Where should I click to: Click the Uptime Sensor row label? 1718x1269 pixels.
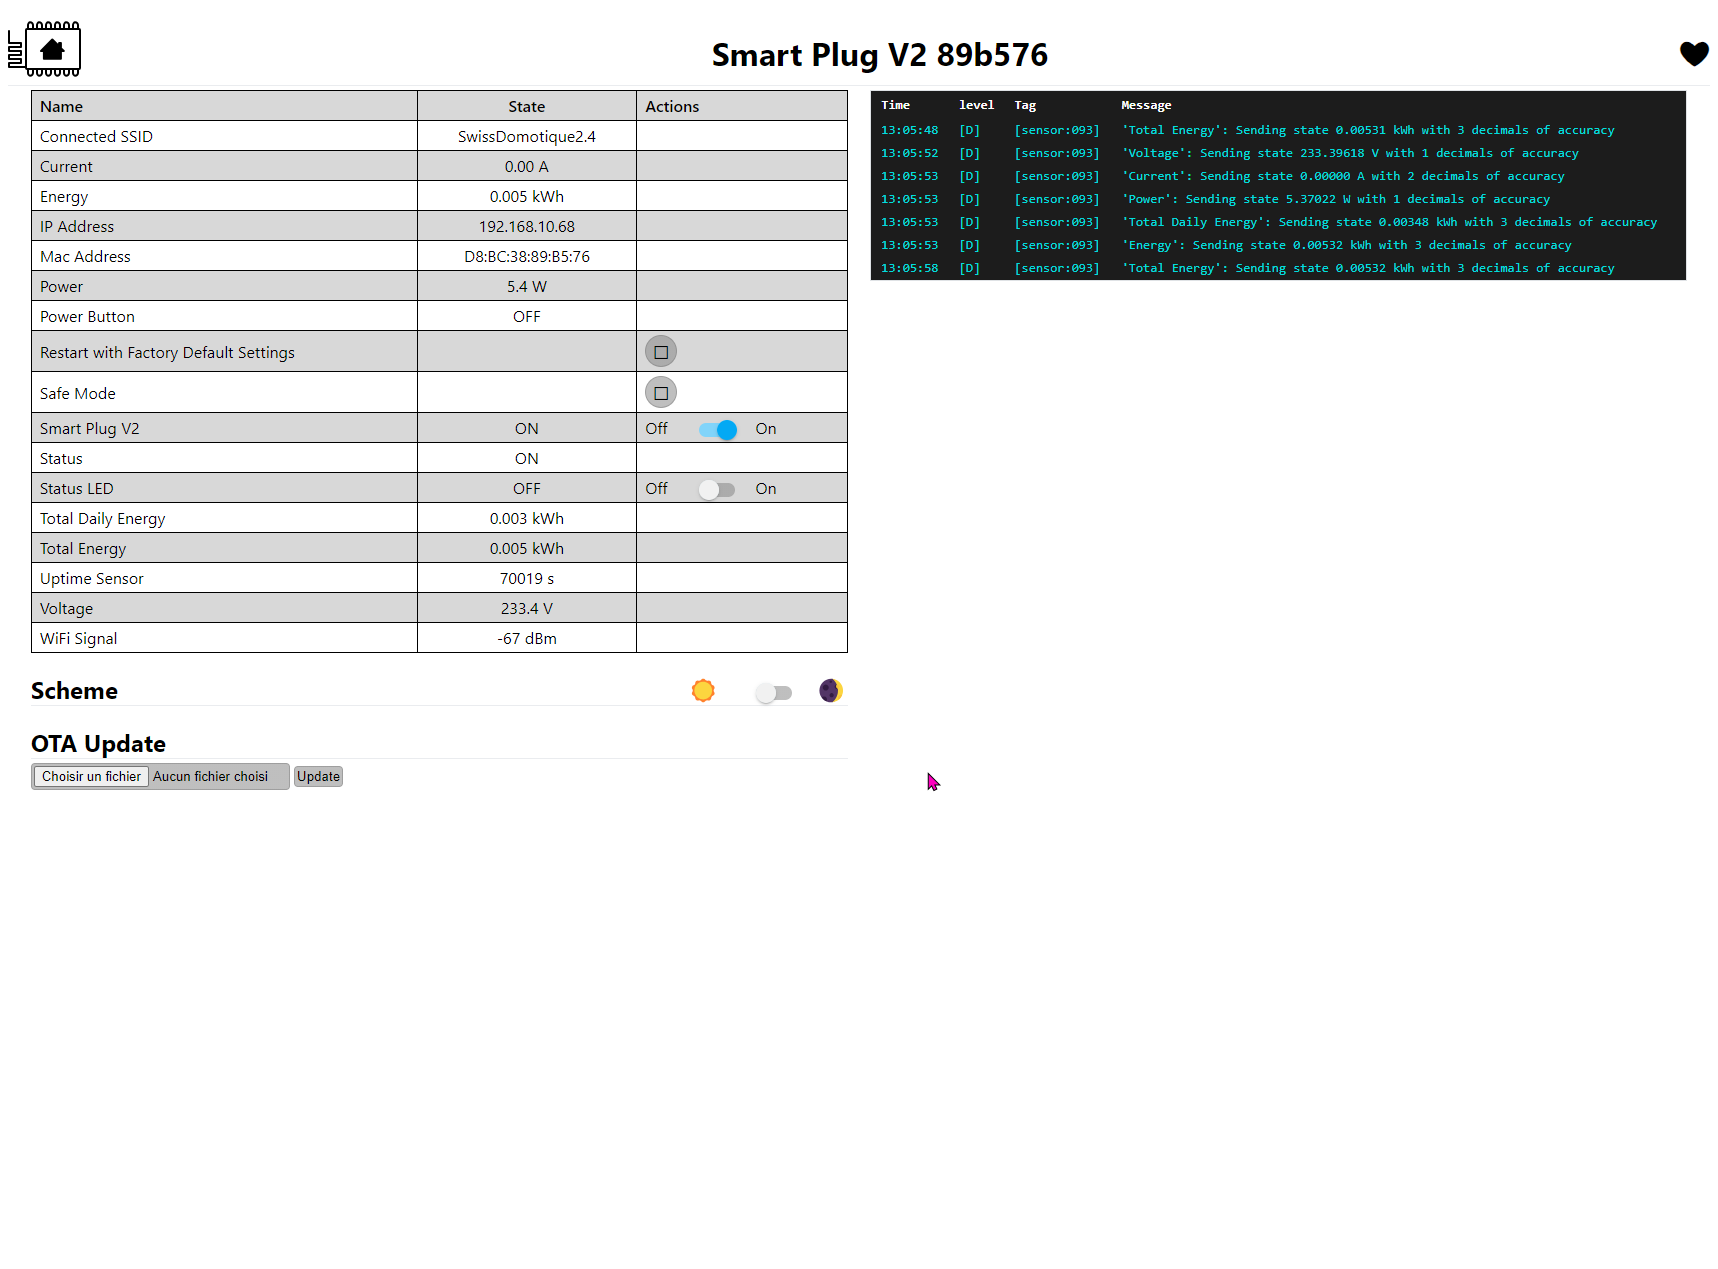pyautogui.click(x=92, y=579)
